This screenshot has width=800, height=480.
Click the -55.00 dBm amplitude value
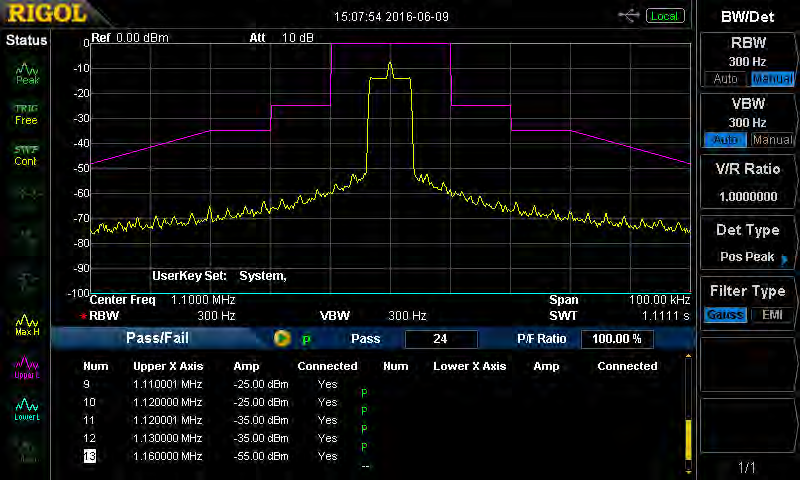[261, 456]
